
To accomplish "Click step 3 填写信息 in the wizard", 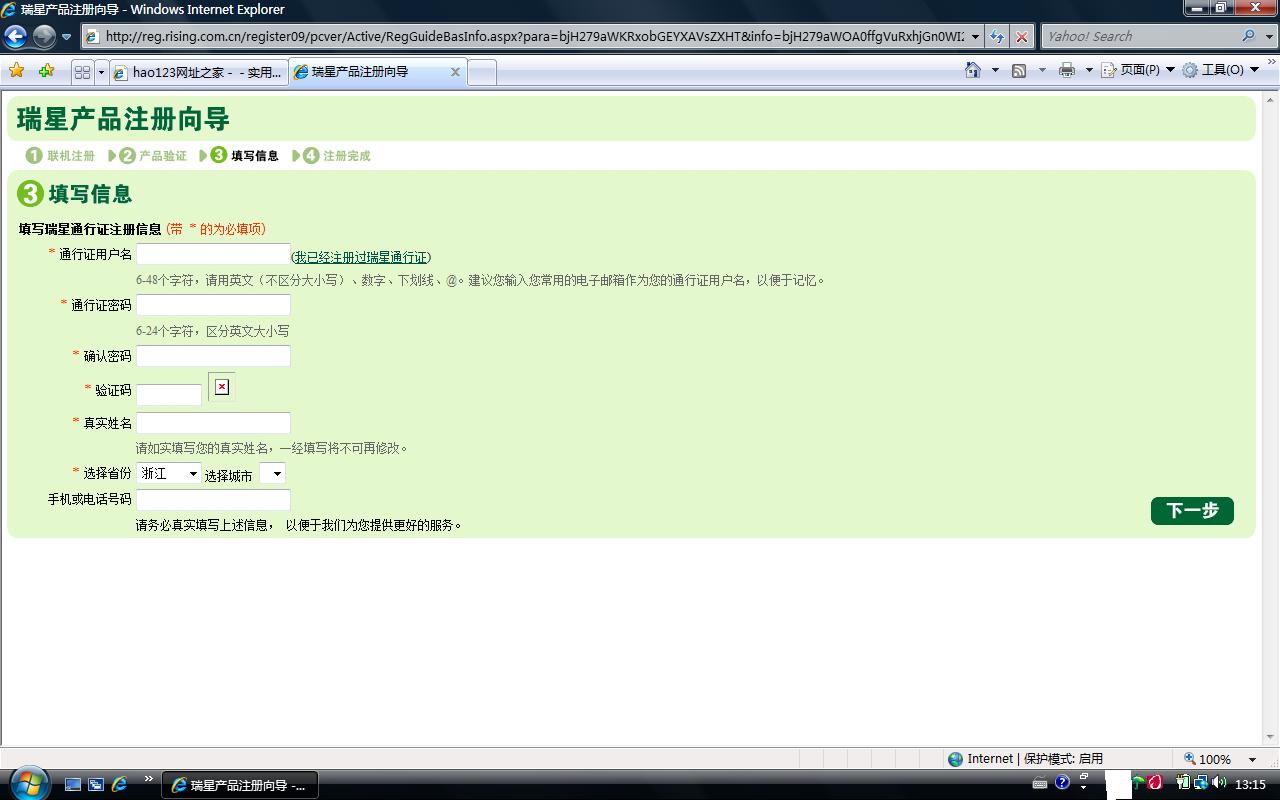I will (244, 155).
